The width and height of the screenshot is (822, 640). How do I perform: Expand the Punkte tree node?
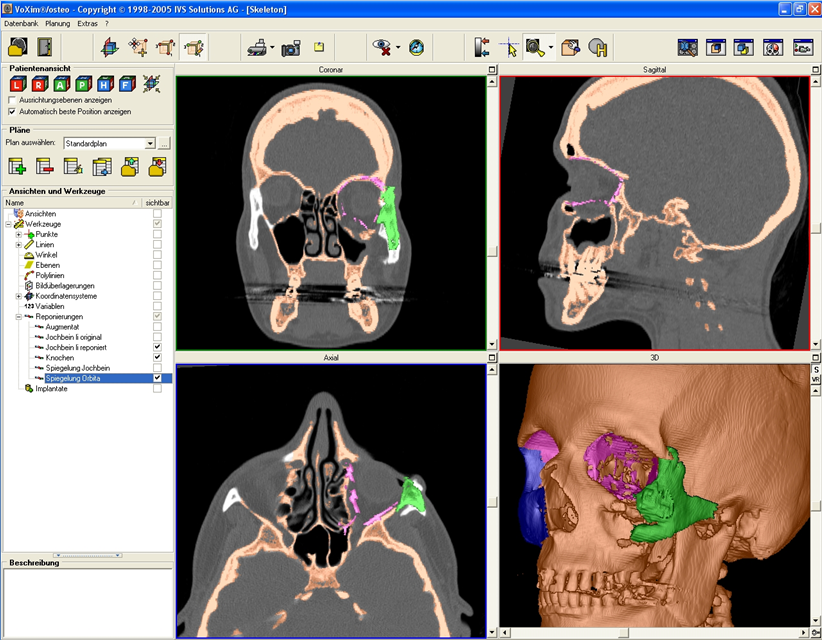18,235
